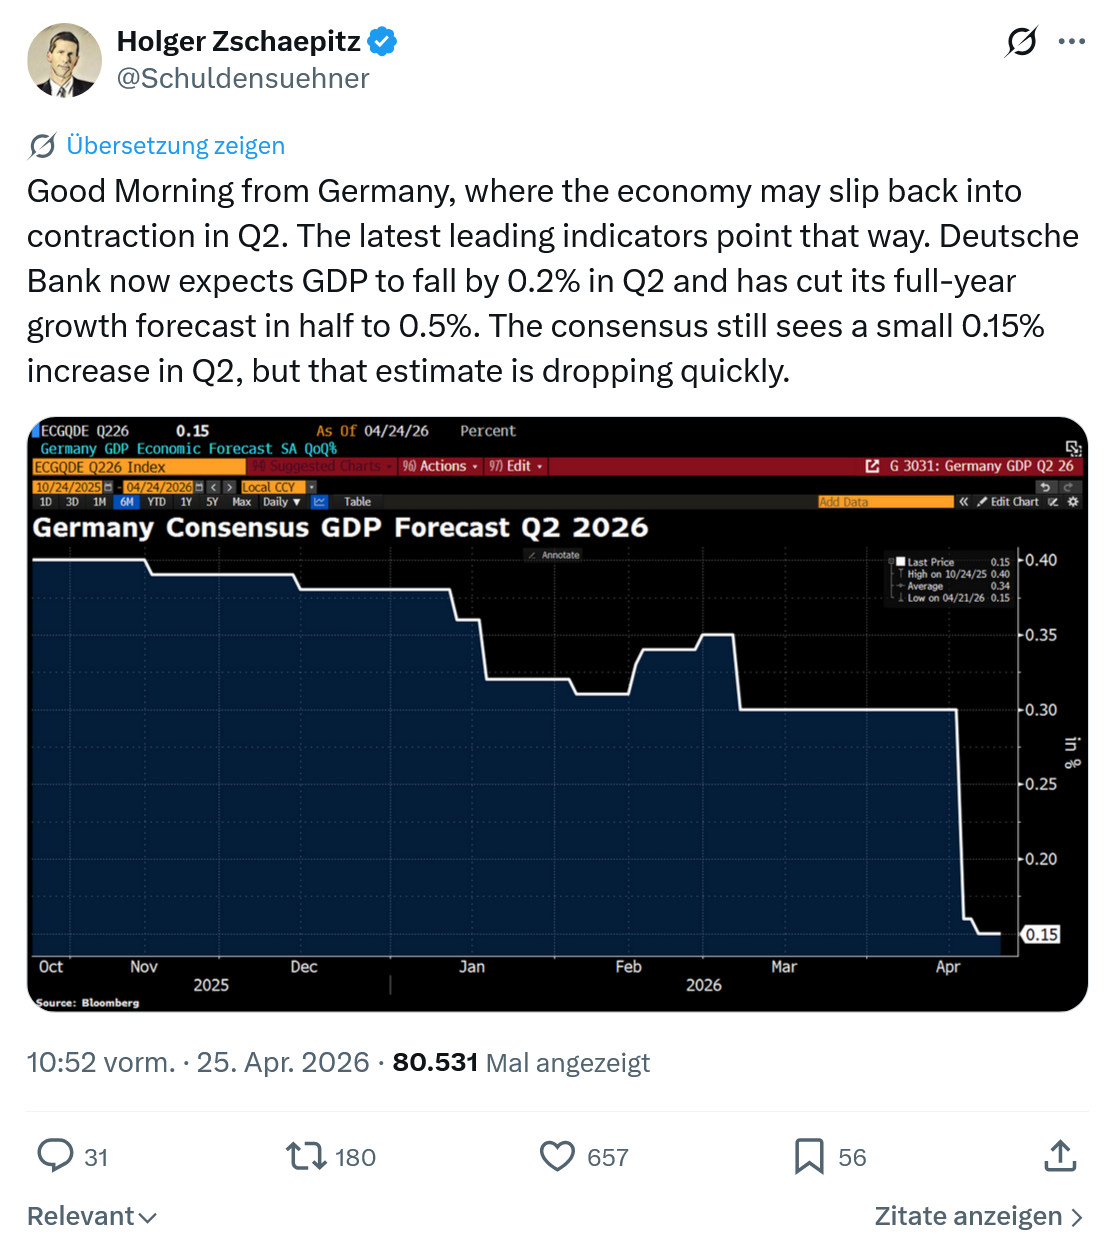The width and height of the screenshot is (1115, 1248).
Task: Expand the Relevant sort dropdown
Action: (92, 1216)
